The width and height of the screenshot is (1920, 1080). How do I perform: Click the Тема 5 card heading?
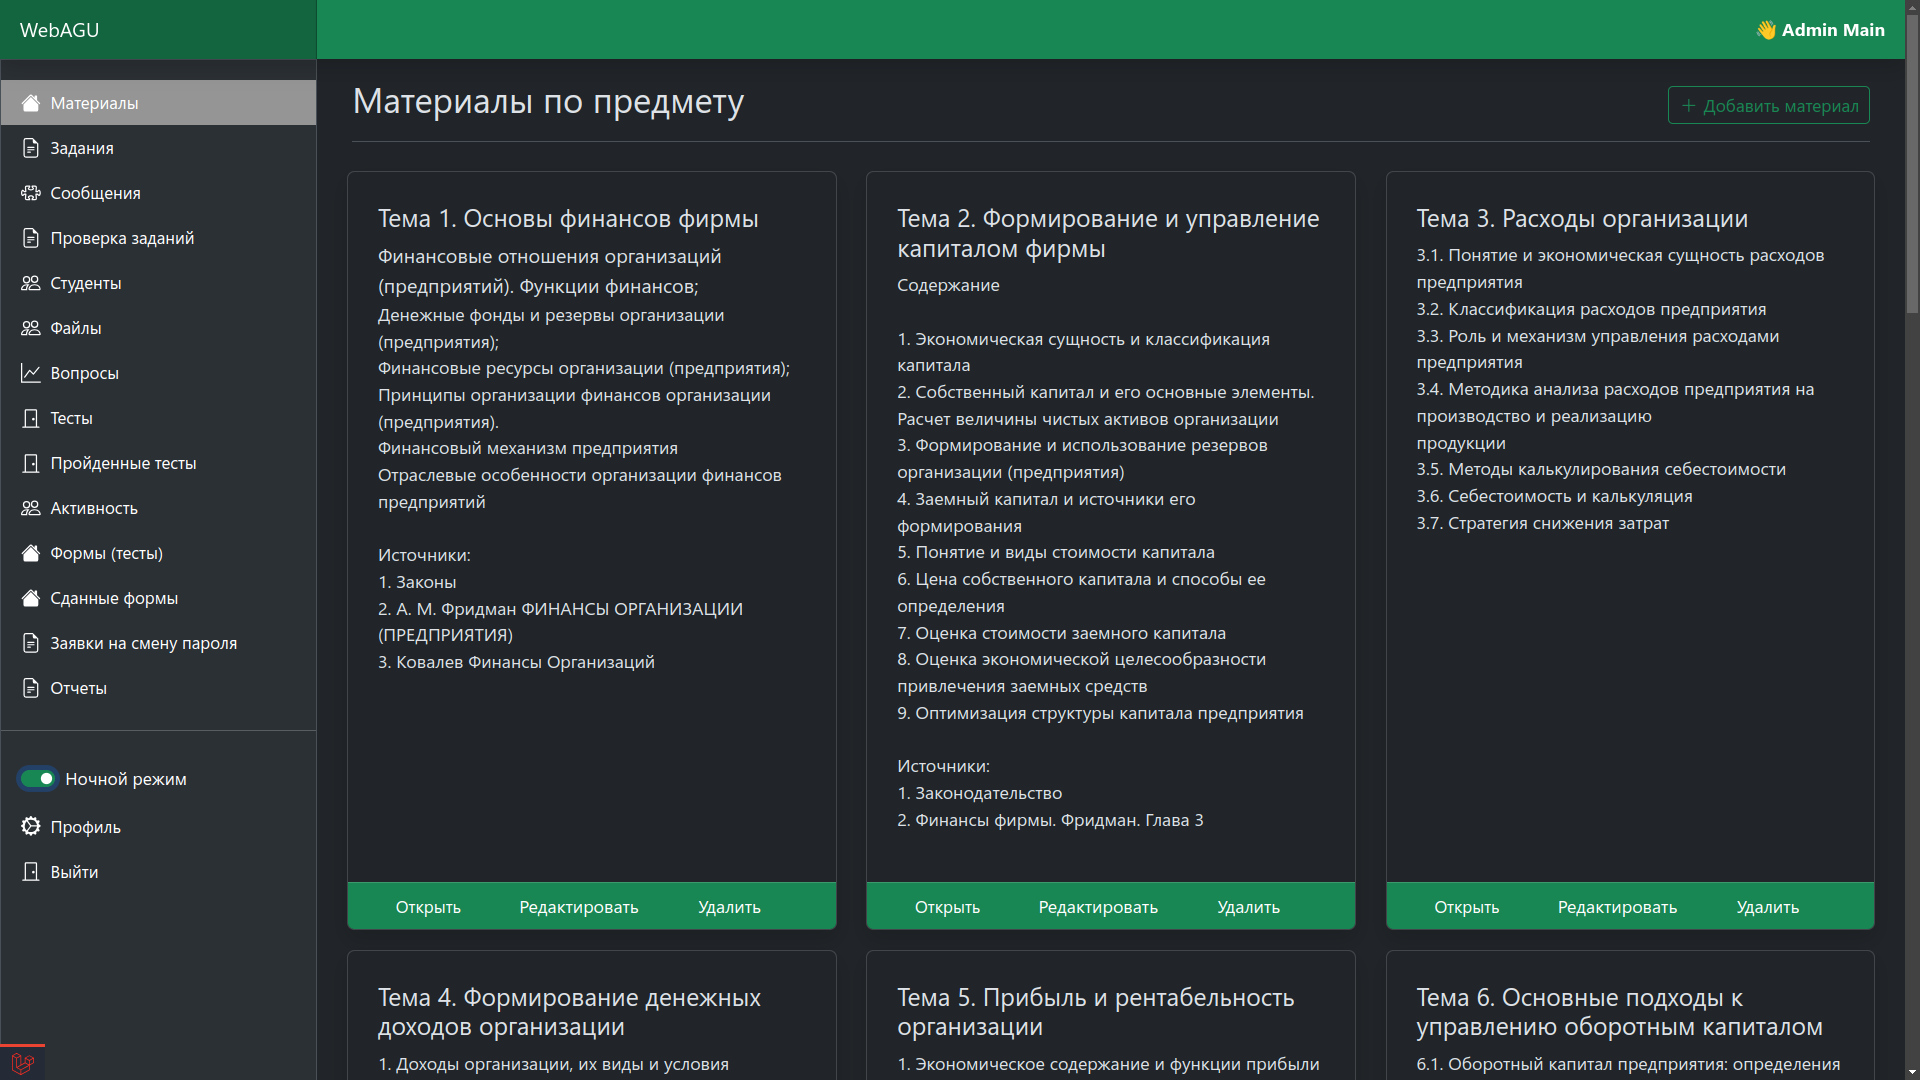[1095, 1012]
